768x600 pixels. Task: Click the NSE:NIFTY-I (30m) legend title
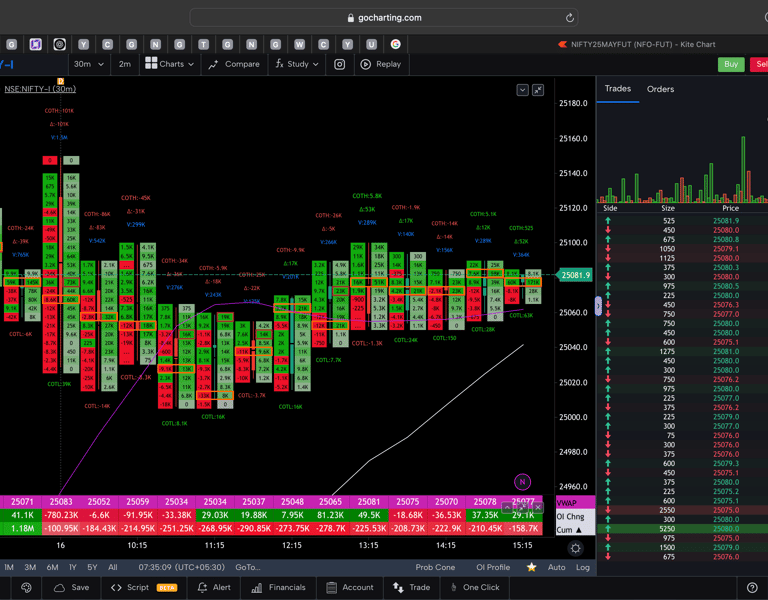click(x=40, y=89)
